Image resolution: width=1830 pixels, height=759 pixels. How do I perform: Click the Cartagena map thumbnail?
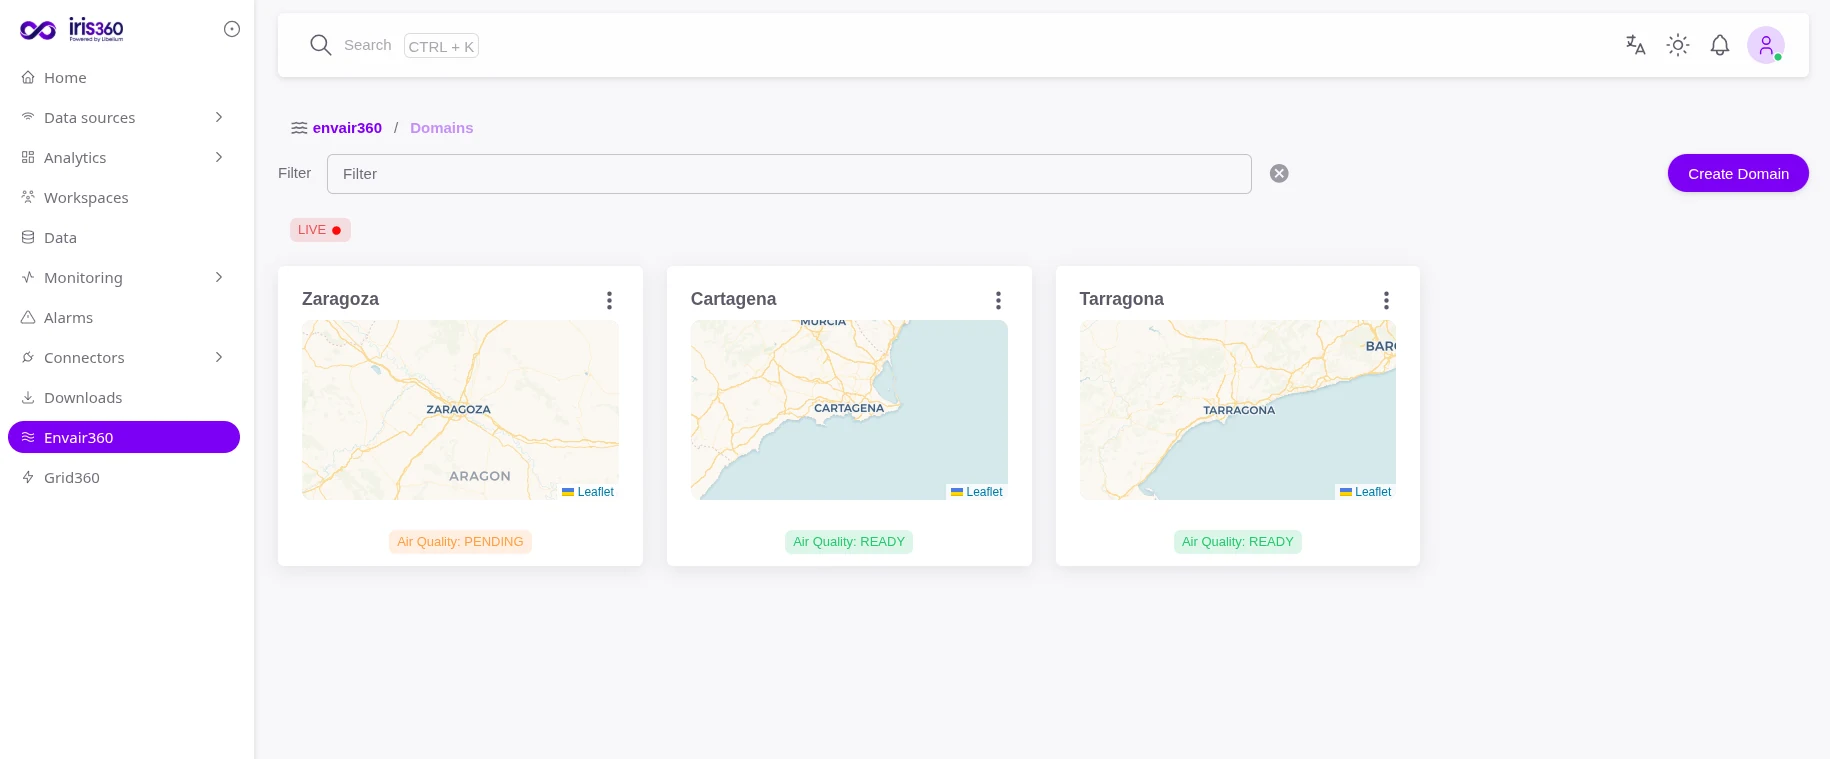849,410
